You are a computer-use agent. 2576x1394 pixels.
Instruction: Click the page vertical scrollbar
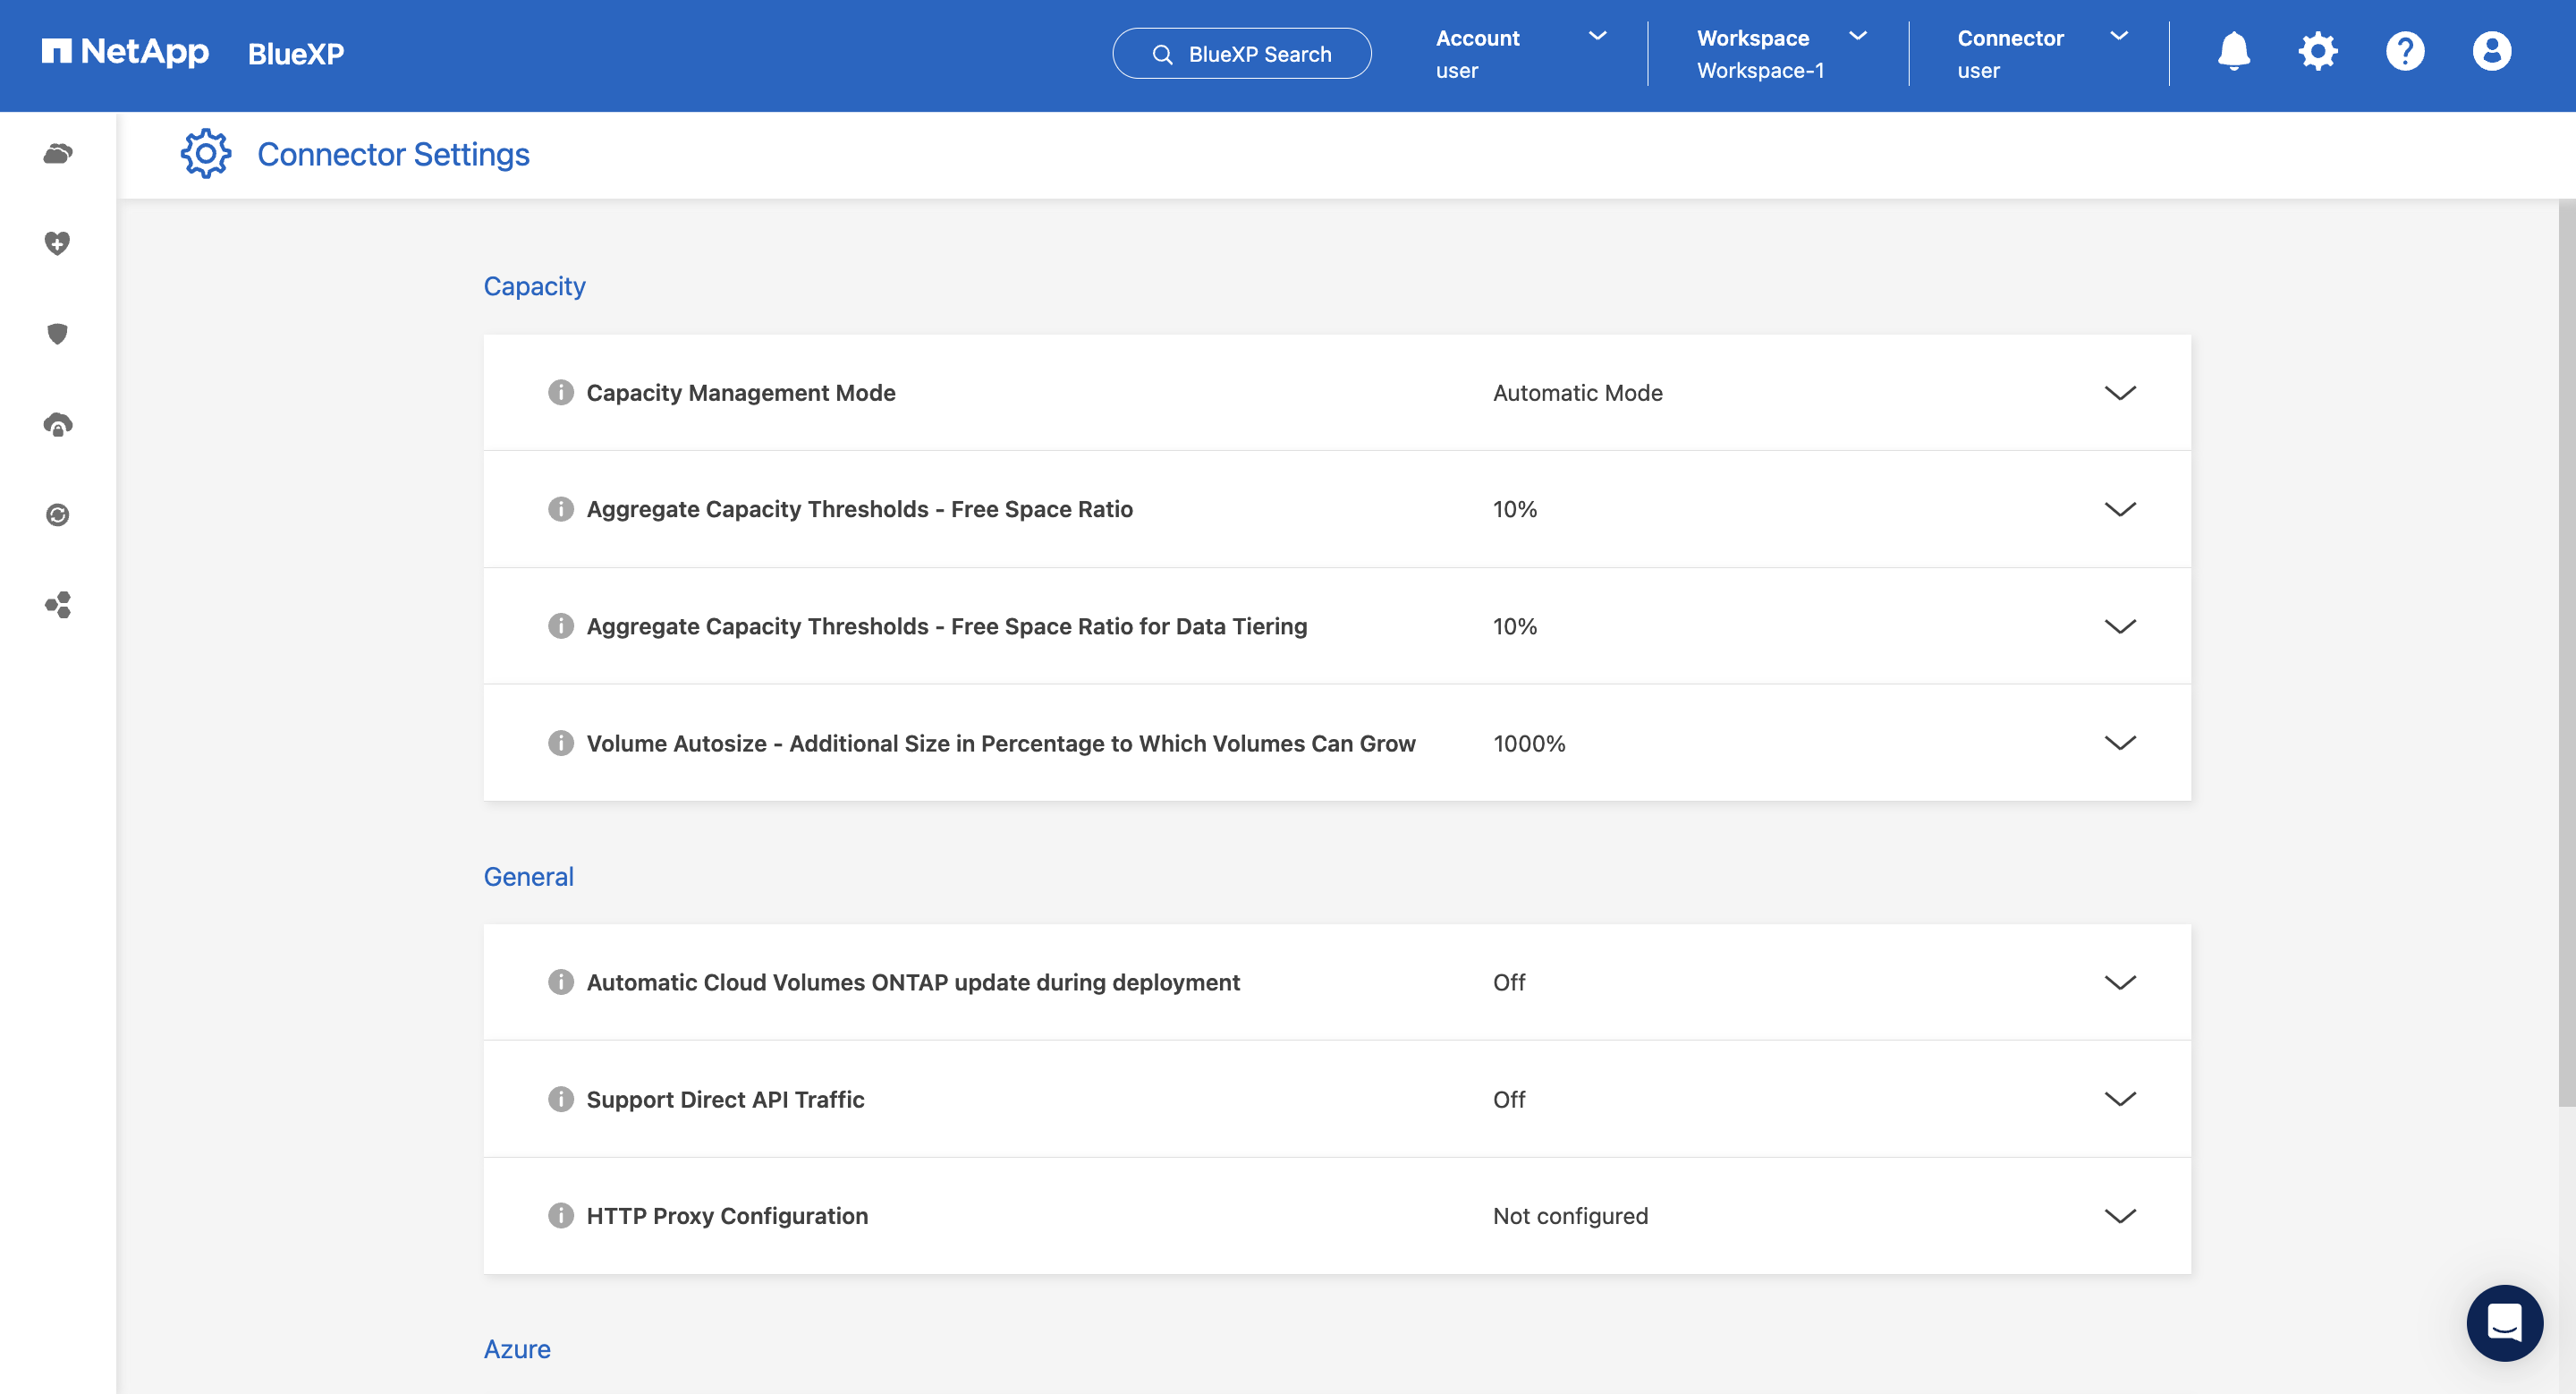tap(2566, 653)
